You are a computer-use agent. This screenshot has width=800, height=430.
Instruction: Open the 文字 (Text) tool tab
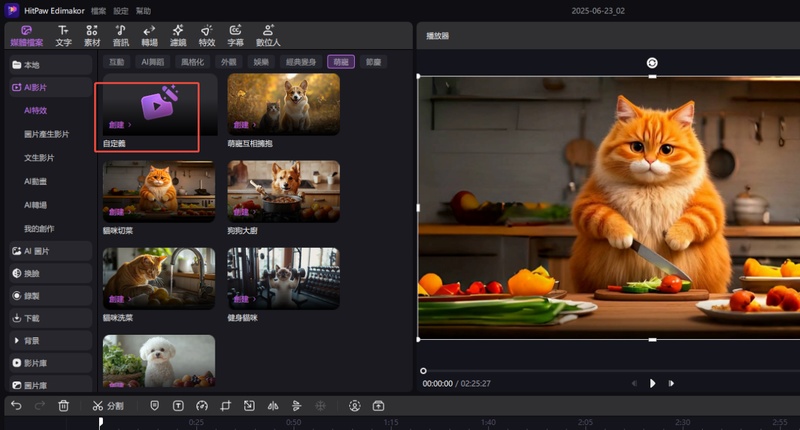point(63,36)
